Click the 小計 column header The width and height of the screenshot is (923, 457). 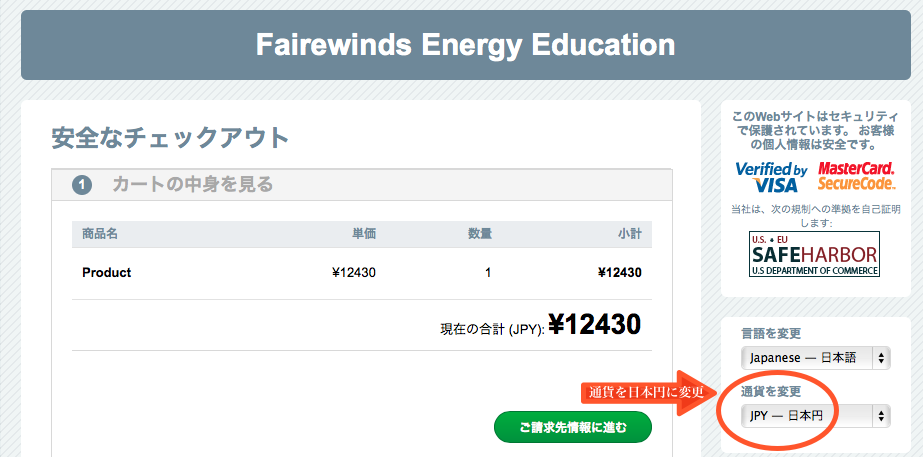coord(630,234)
